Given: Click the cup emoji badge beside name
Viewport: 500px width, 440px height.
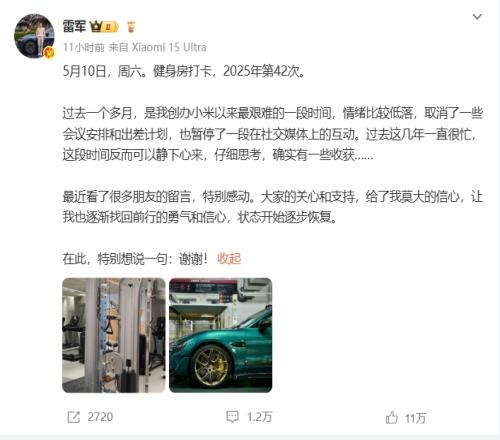Looking at the screenshot, I should click(x=131, y=27).
